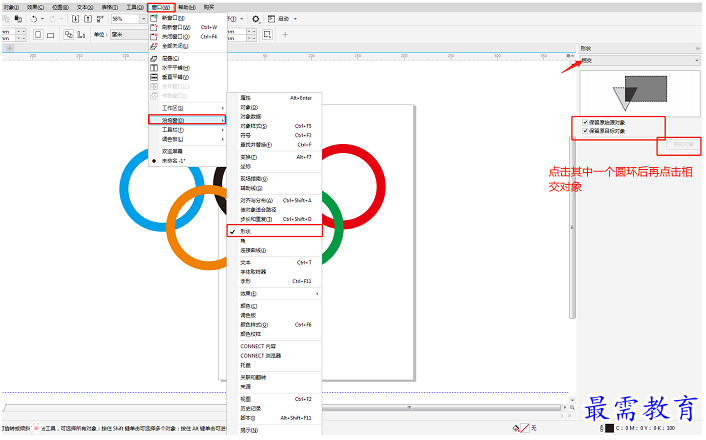Open the 相交 shaping mode dropdown in the docker
Image resolution: width=706 pixels, height=440 pixels.
(640, 60)
